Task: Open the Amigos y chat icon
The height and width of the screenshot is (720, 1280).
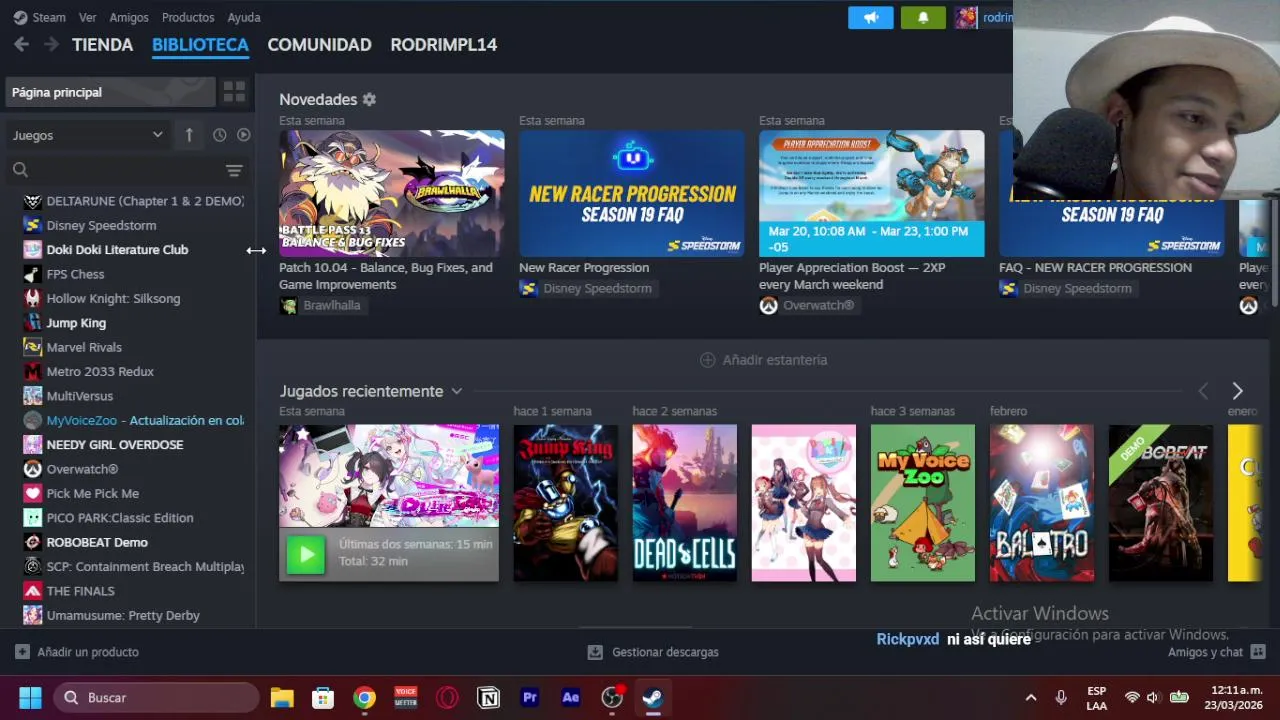Action: pos(1258,652)
